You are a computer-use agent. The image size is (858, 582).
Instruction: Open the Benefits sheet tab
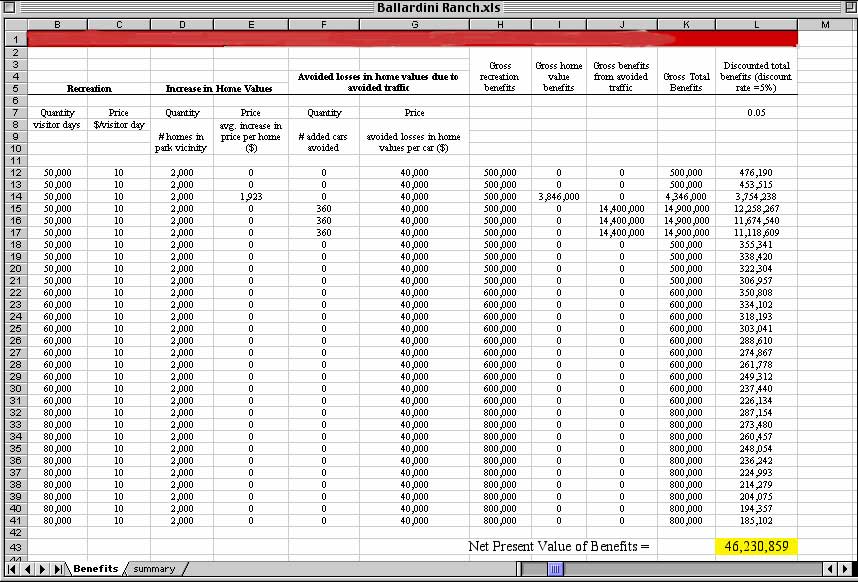pyautogui.click(x=95, y=569)
